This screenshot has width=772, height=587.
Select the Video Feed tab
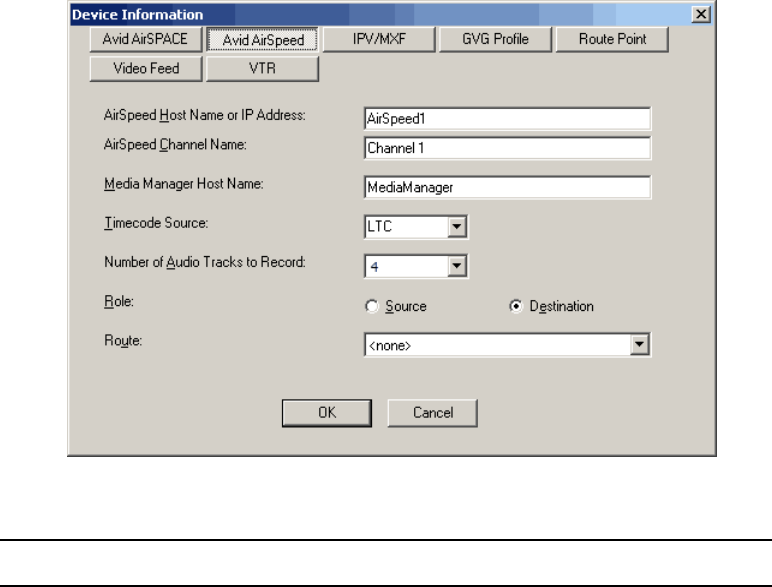tap(146, 68)
